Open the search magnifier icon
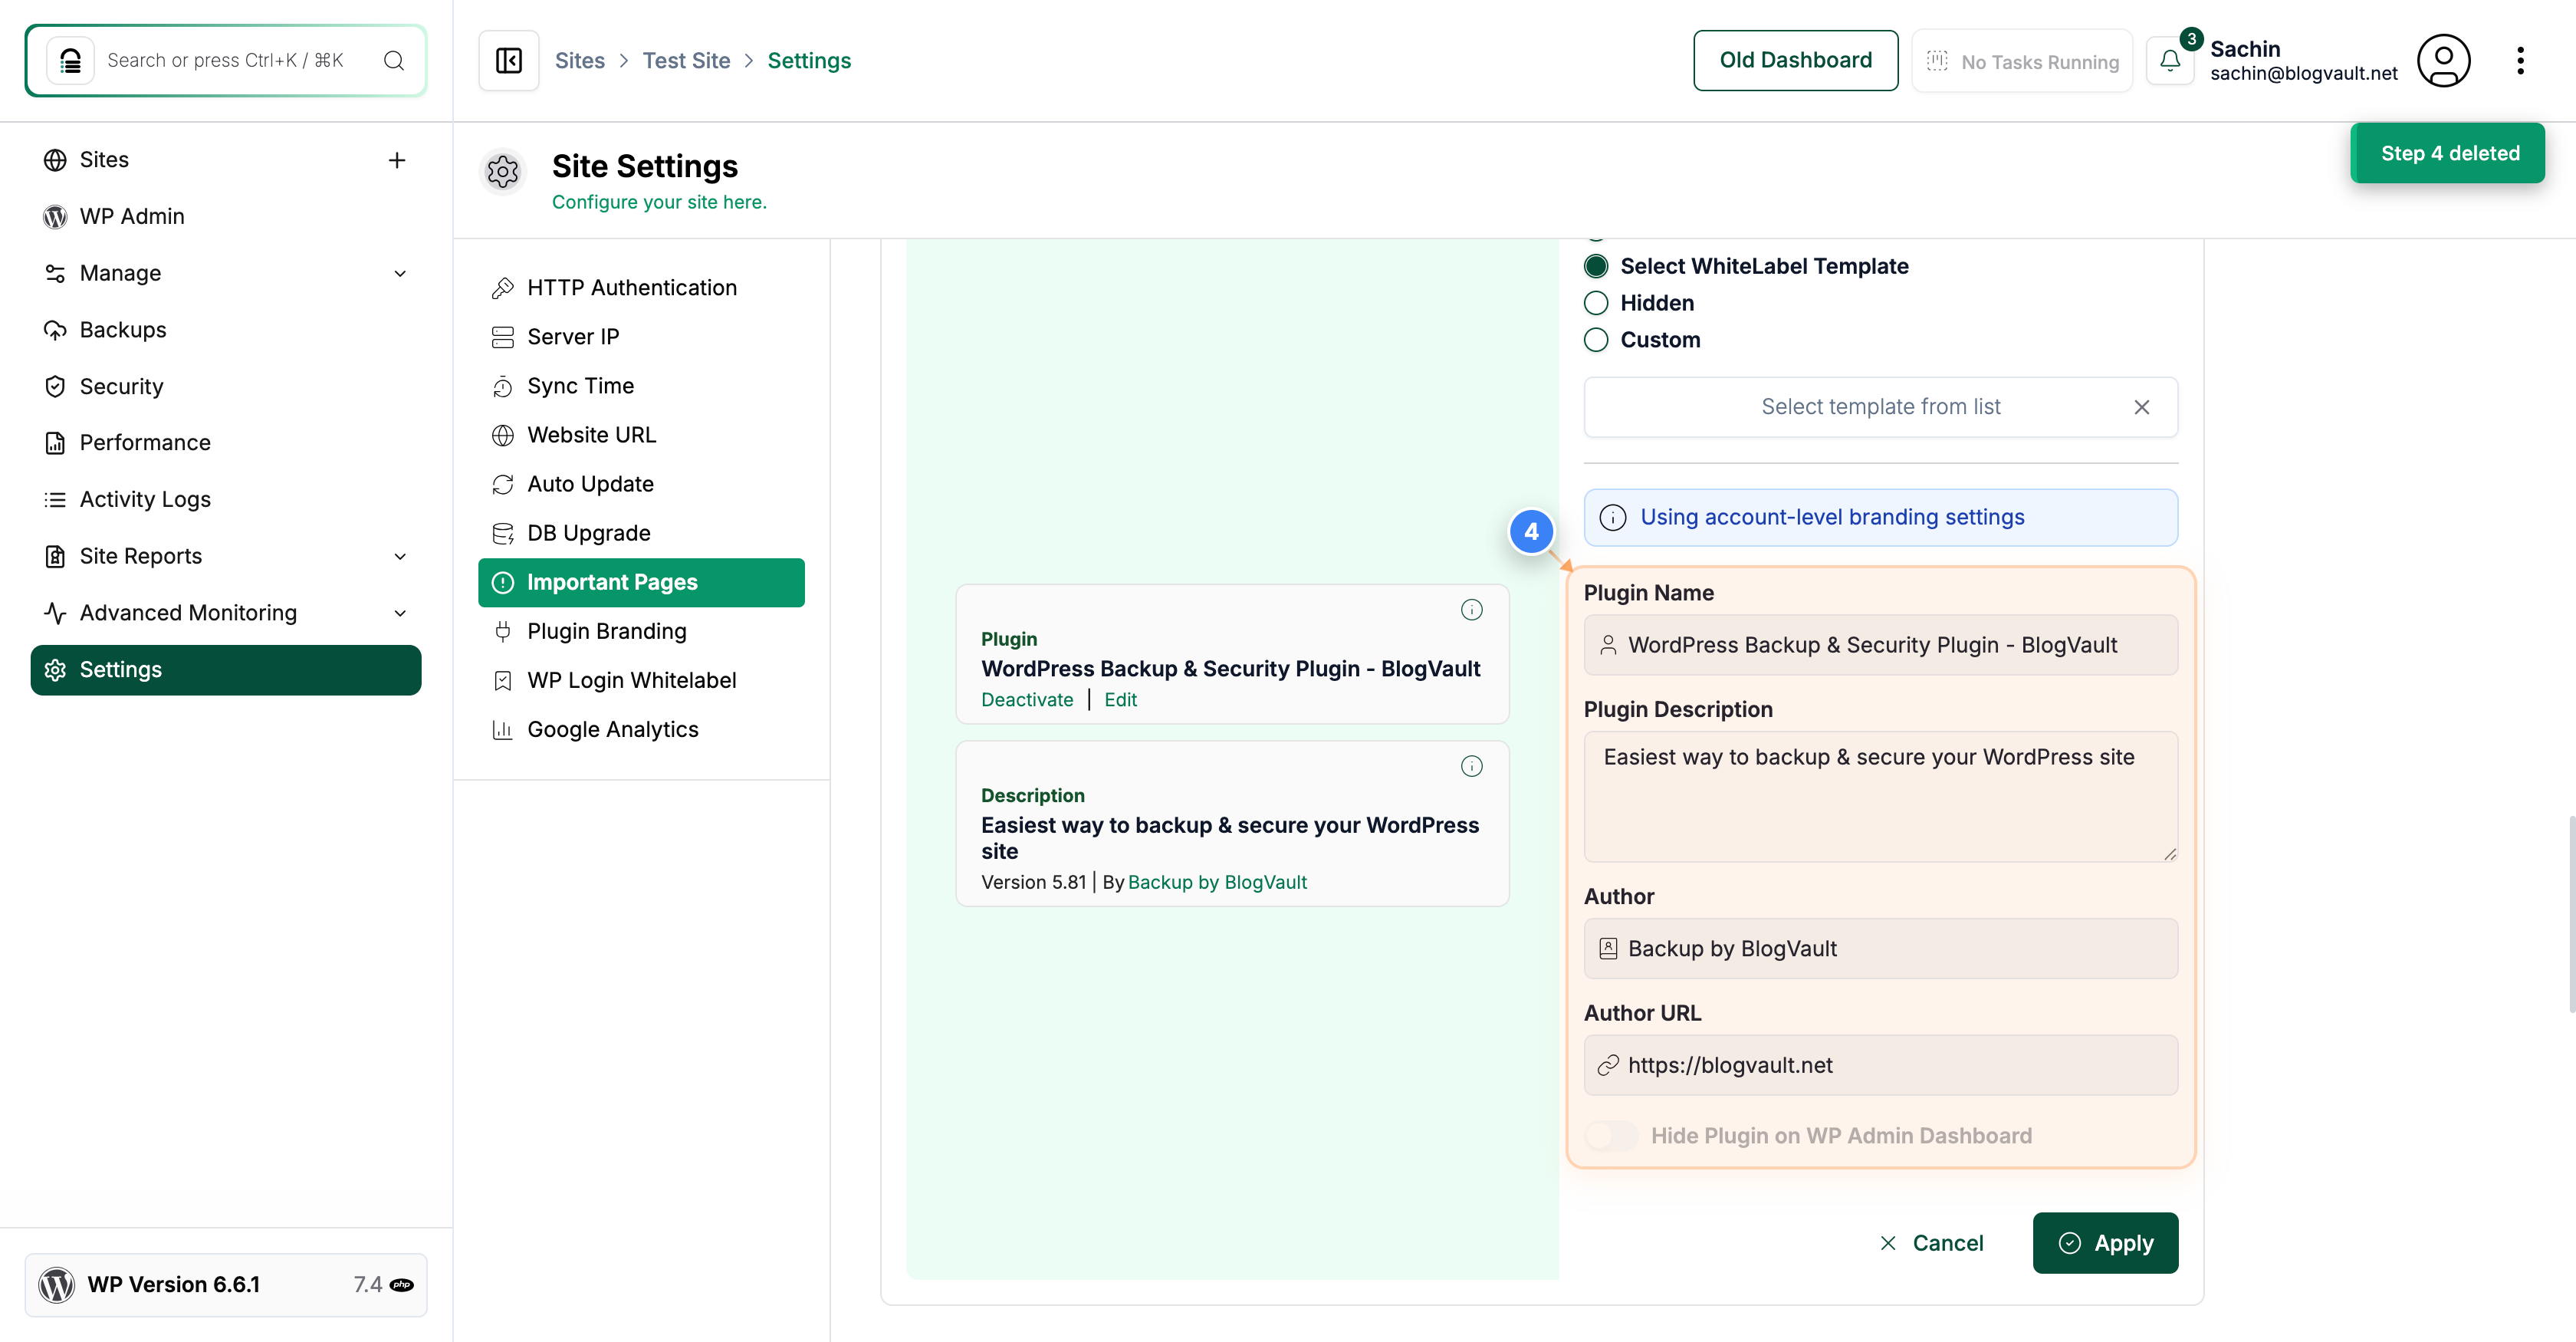2576x1342 pixels. pyautogui.click(x=393, y=60)
